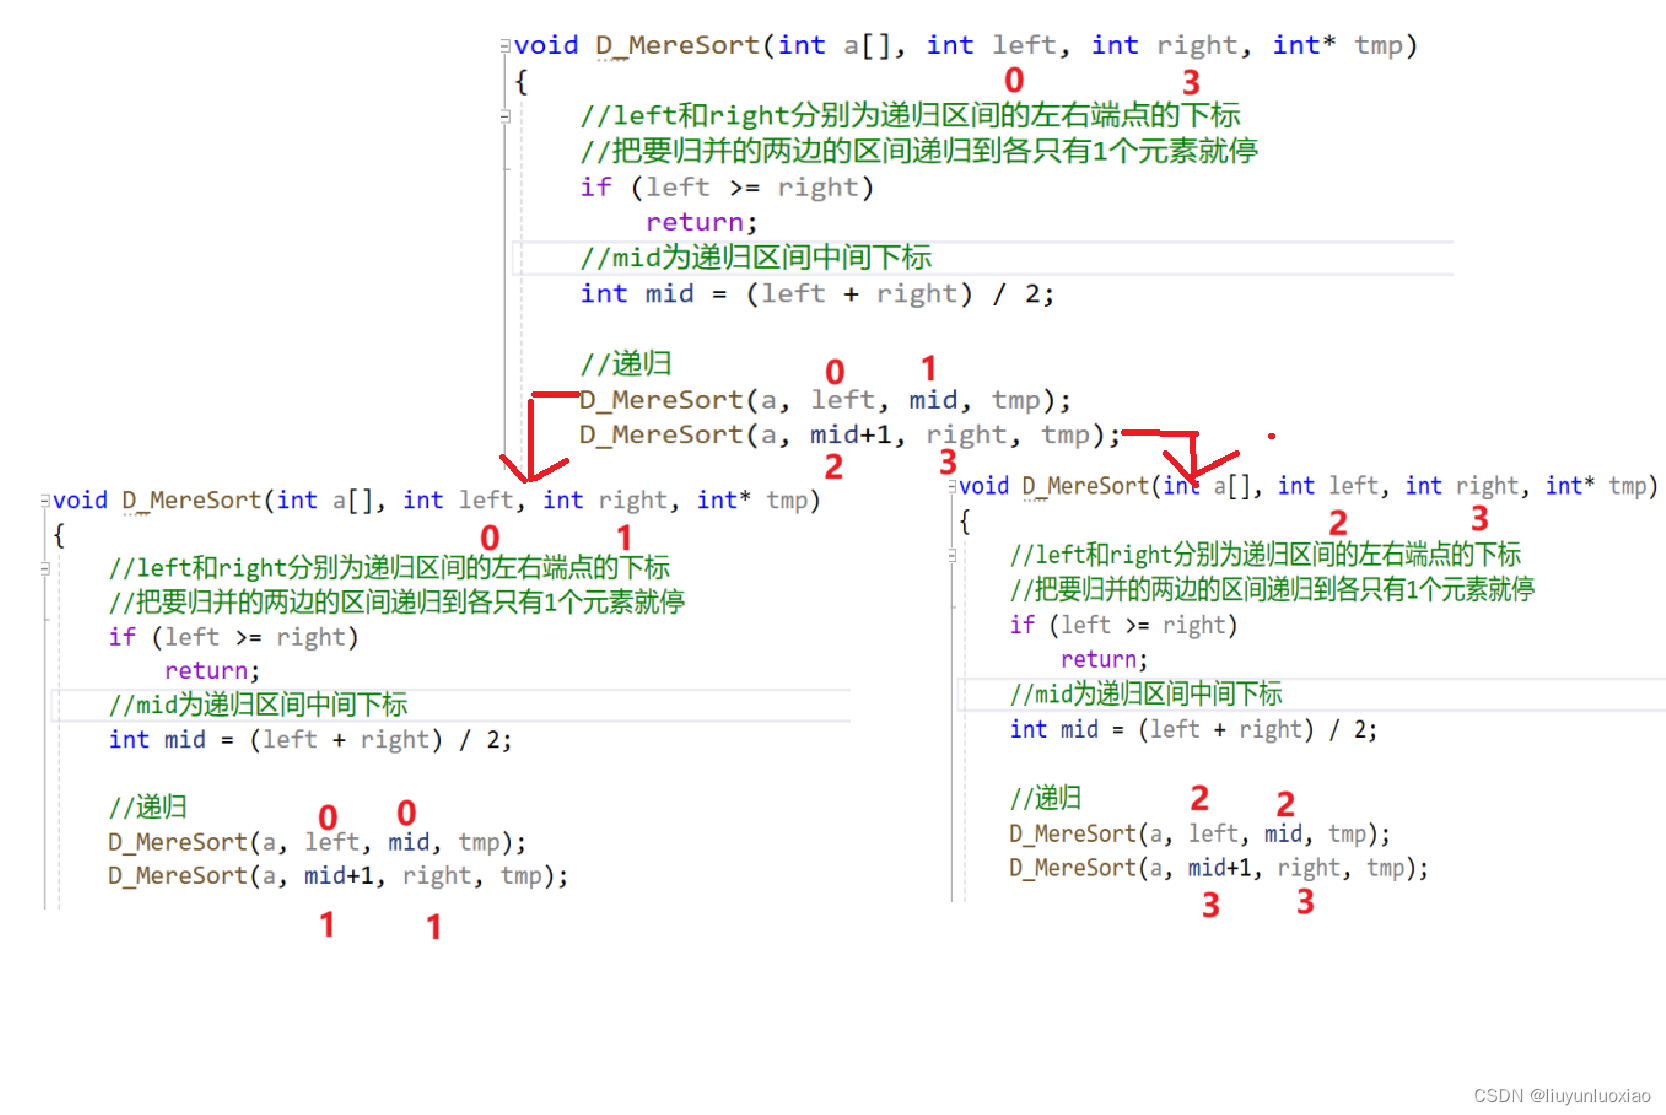This screenshot has height=1115, width=1666.
Task: Click 'int mid = ...' line in lower-left snippet
Action: point(310,740)
